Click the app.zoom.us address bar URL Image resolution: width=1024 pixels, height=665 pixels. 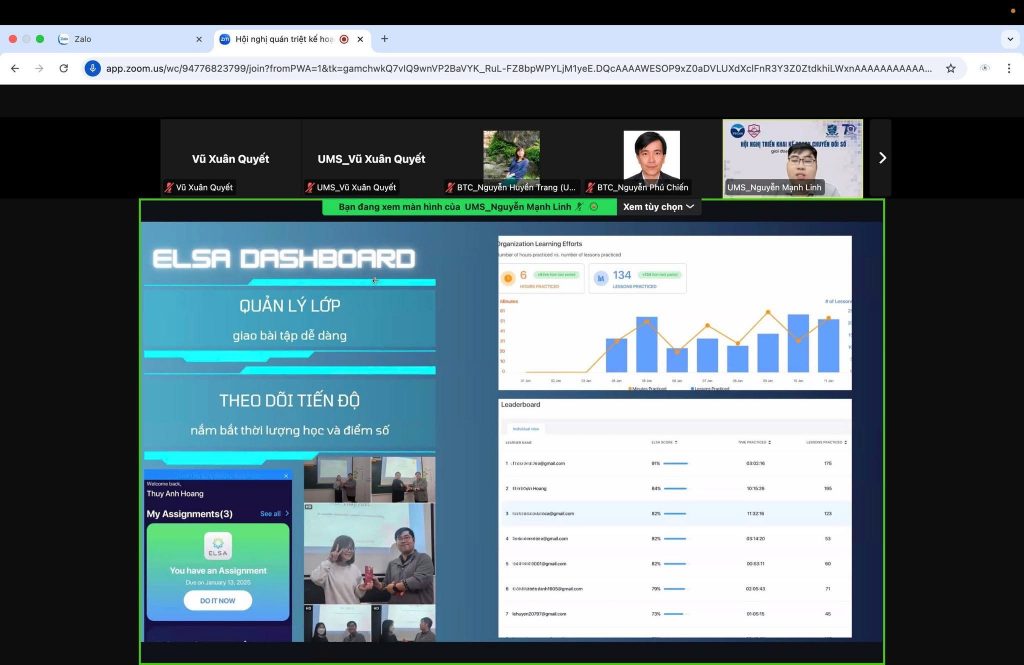coord(519,68)
